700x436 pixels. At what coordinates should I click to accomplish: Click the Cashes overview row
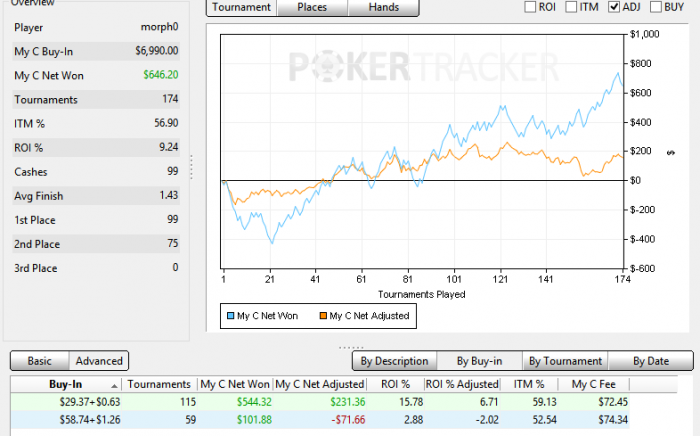tap(96, 172)
